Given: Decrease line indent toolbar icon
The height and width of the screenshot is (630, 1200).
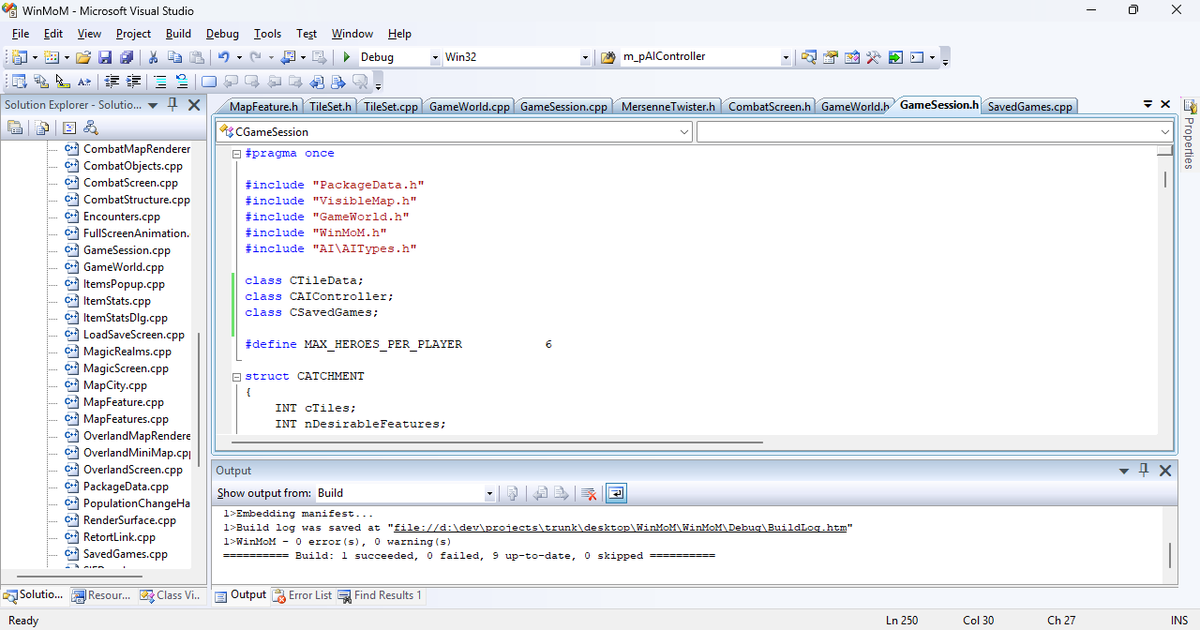Looking at the screenshot, I should (112, 81).
